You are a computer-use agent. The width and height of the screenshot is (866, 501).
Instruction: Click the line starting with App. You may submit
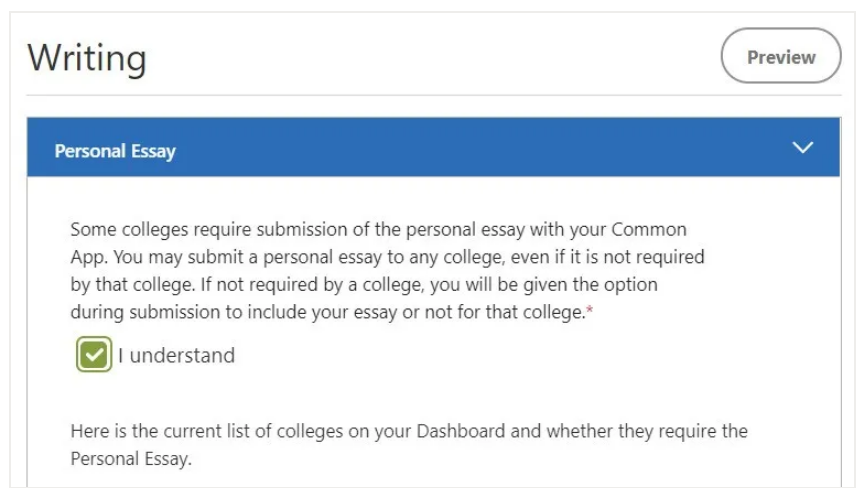tap(387, 257)
